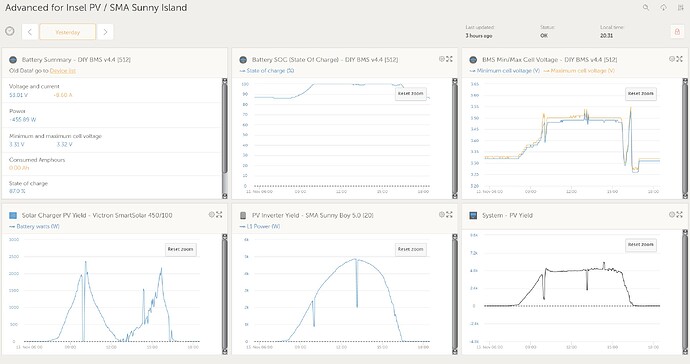The height and width of the screenshot is (364, 690).
Task: Click the System PV Yield widget scrollbar
Action: point(685,292)
